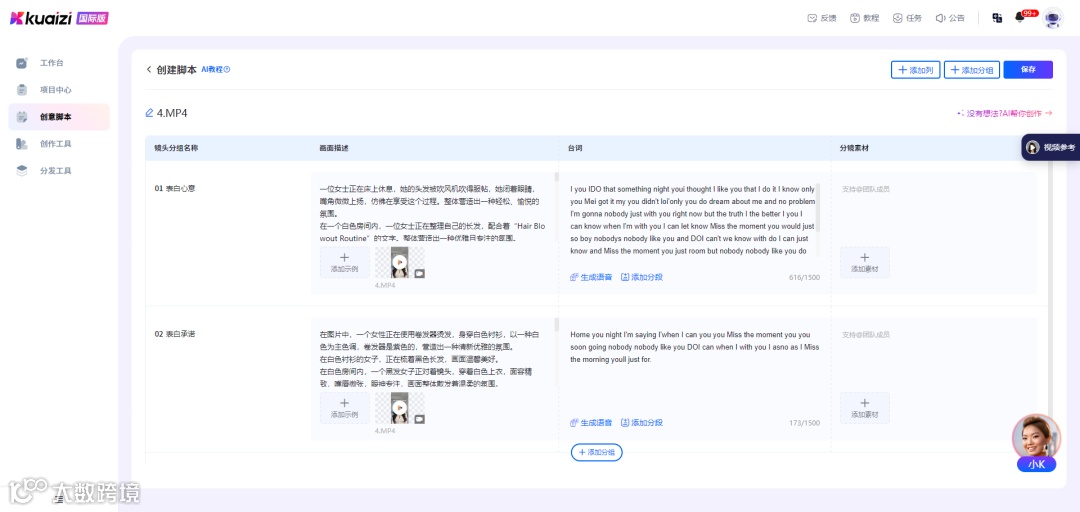Open the user avatar menu
The height and width of the screenshot is (512, 1080).
click(1052, 19)
